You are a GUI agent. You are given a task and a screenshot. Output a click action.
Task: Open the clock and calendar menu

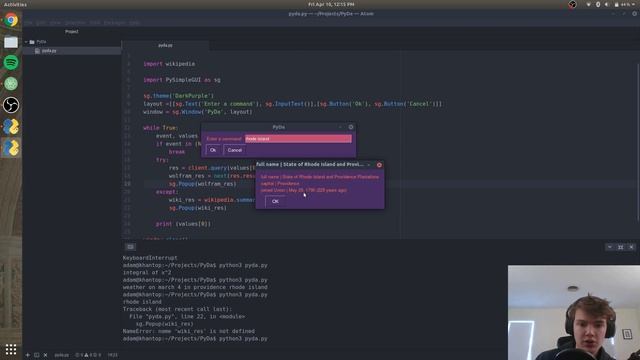click(331, 4)
